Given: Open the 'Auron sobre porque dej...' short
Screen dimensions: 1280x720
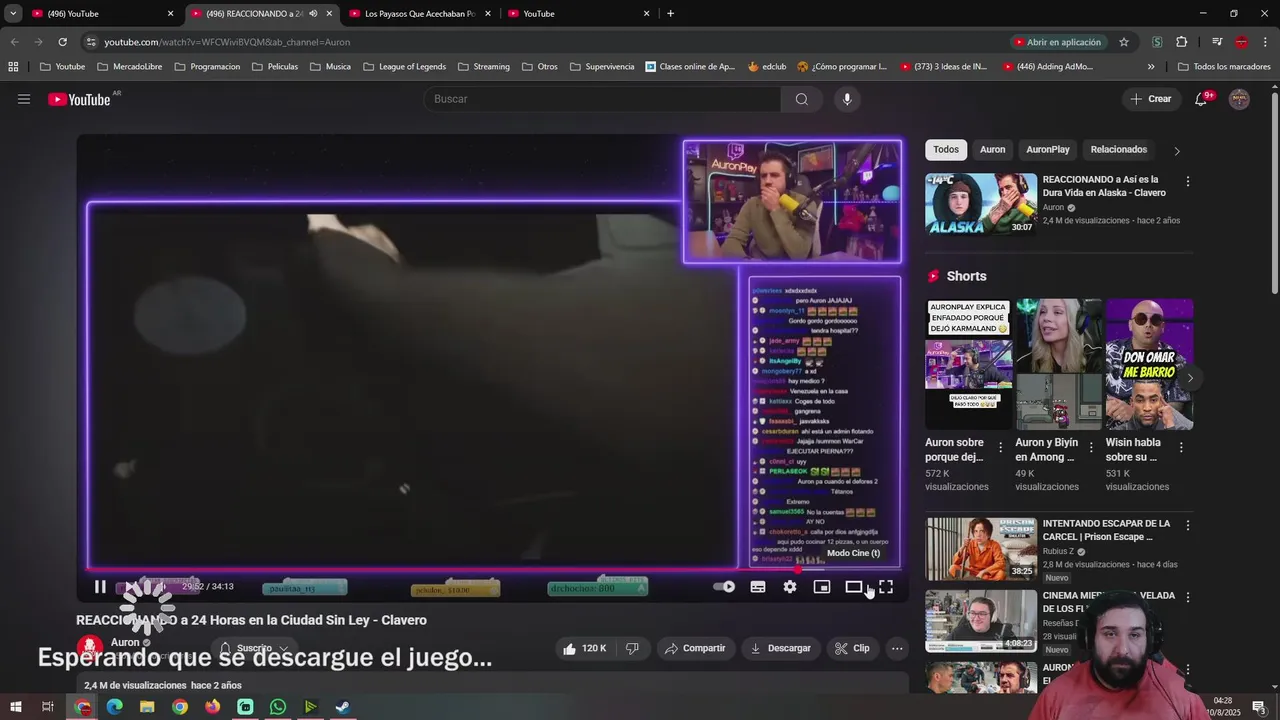Looking at the screenshot, I should coord(969,364).
